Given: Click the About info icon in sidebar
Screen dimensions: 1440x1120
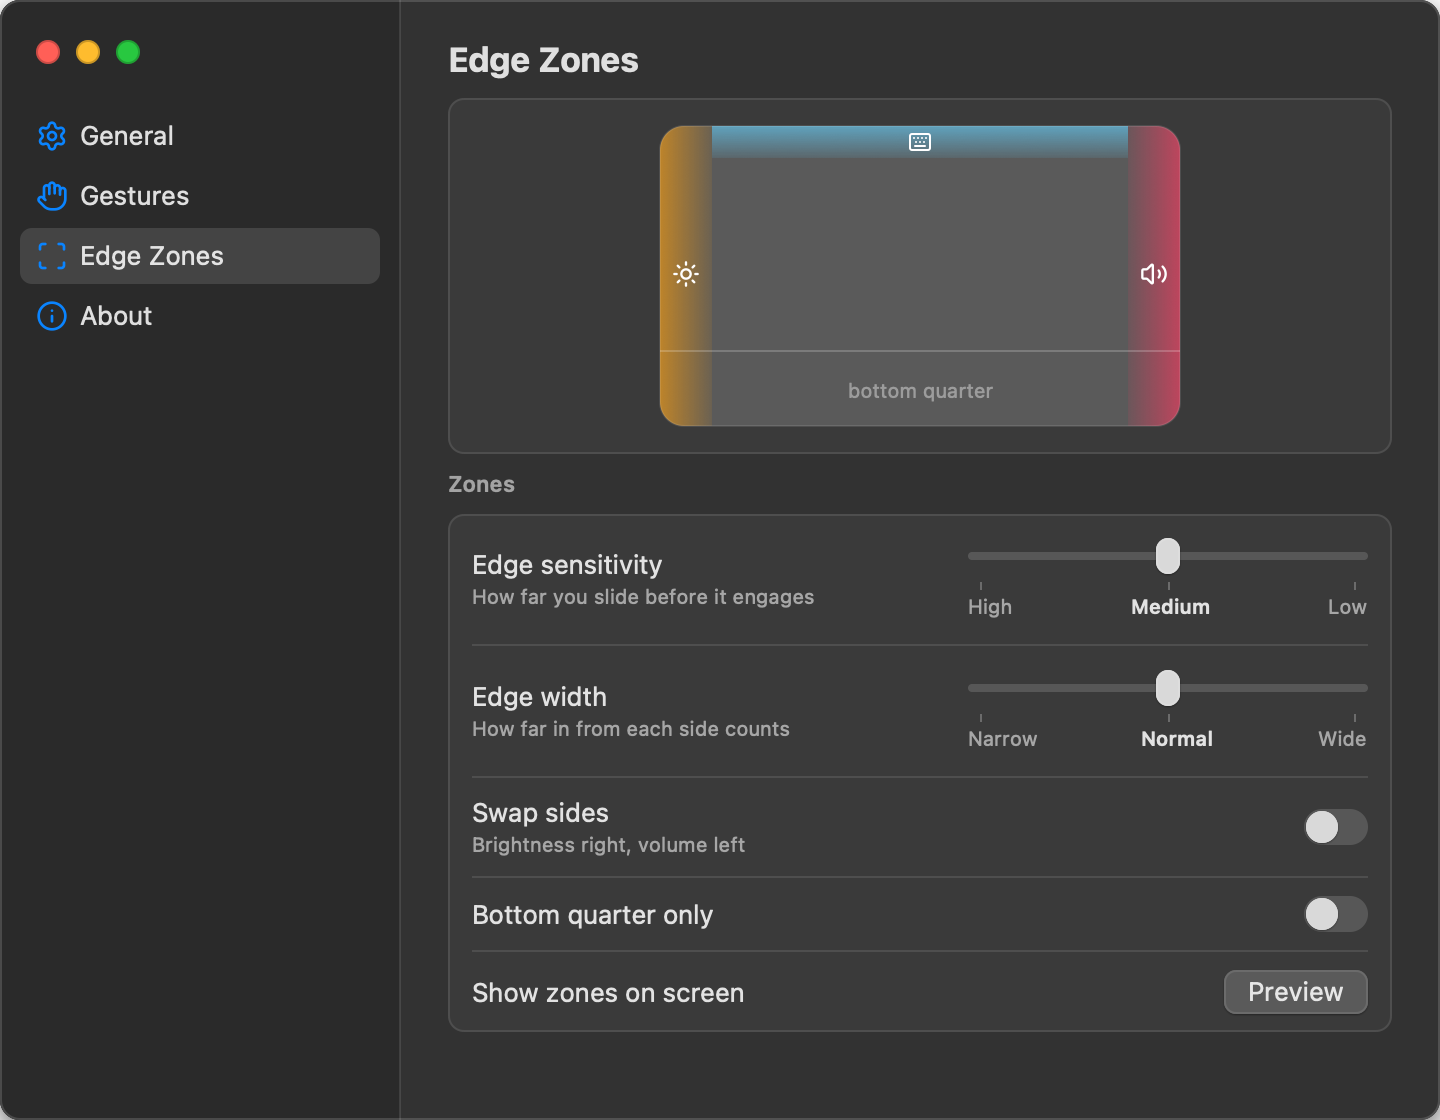Looking at the screenshot, I should tap(52, 316).
